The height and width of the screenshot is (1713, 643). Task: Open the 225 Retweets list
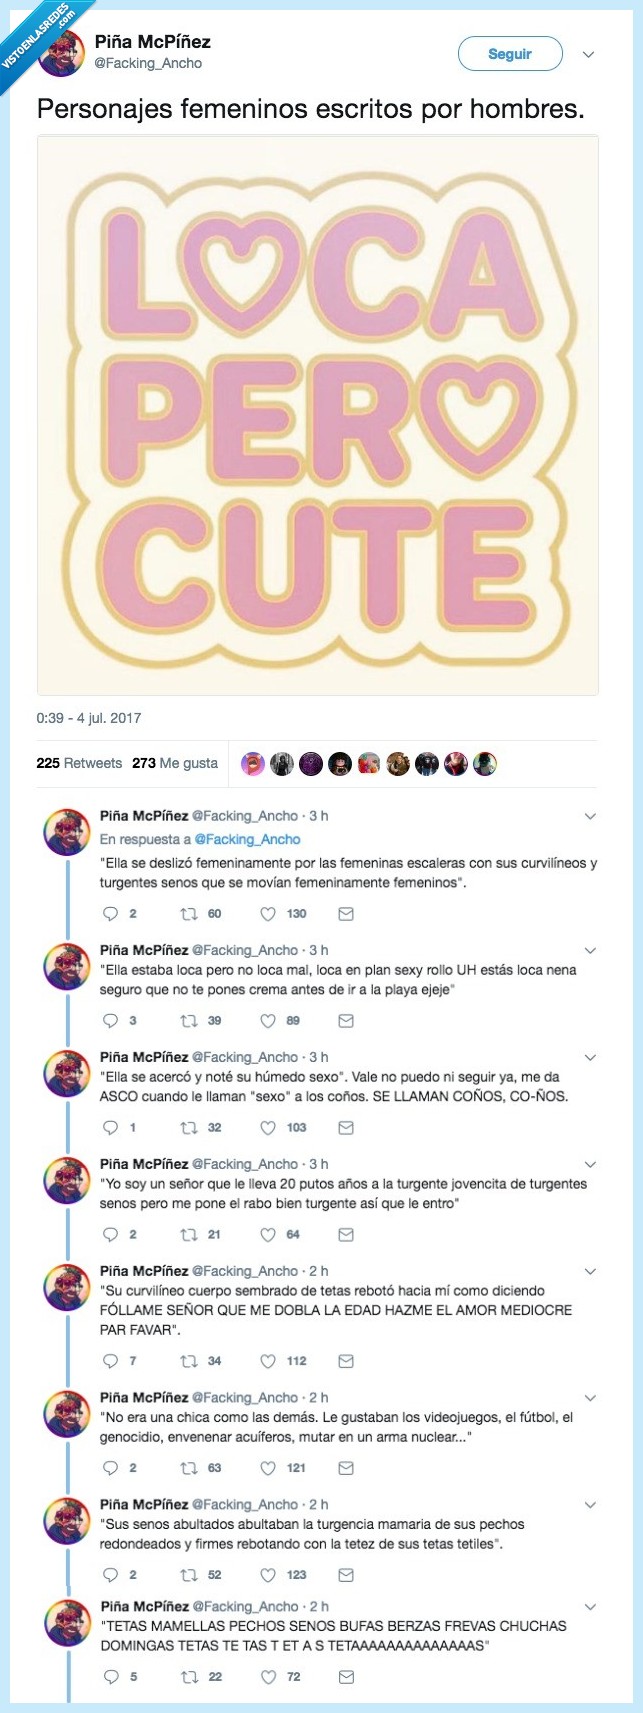[79, 763]
